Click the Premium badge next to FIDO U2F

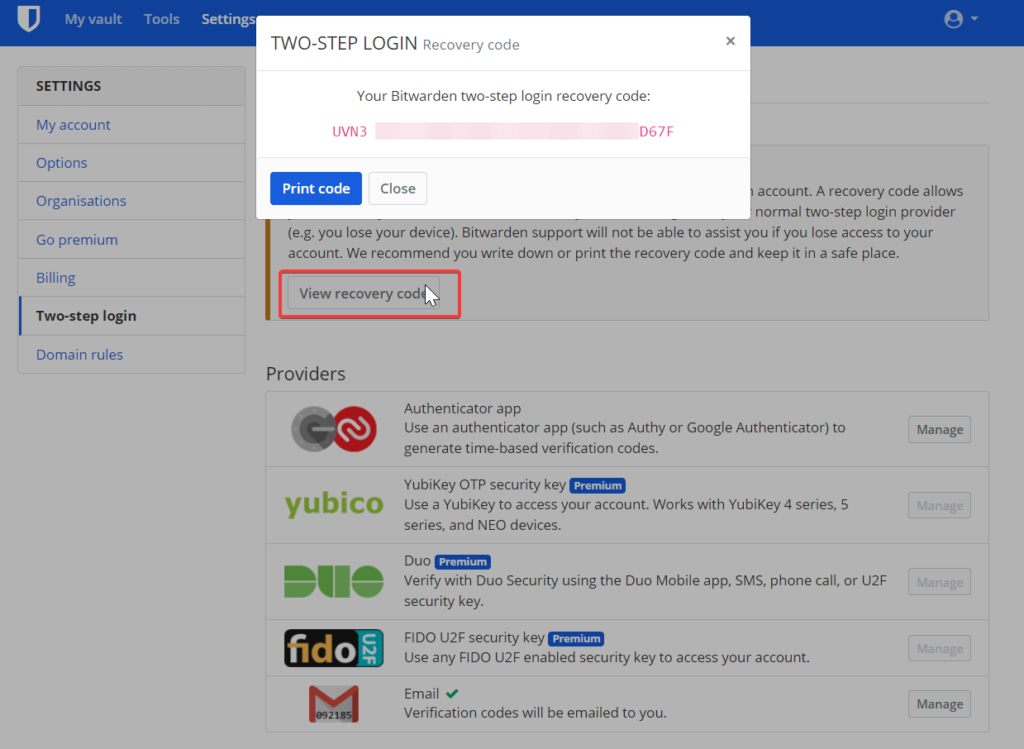point(576,639)
